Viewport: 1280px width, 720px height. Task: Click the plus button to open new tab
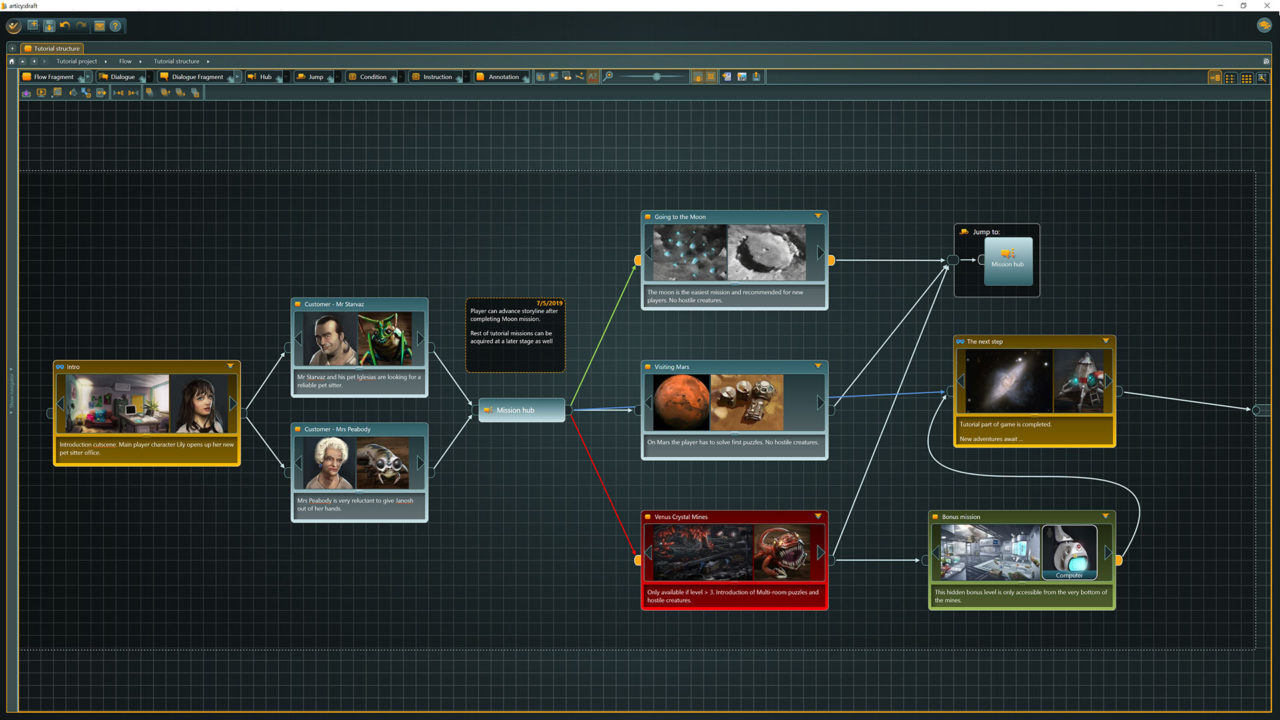[11, 47]
